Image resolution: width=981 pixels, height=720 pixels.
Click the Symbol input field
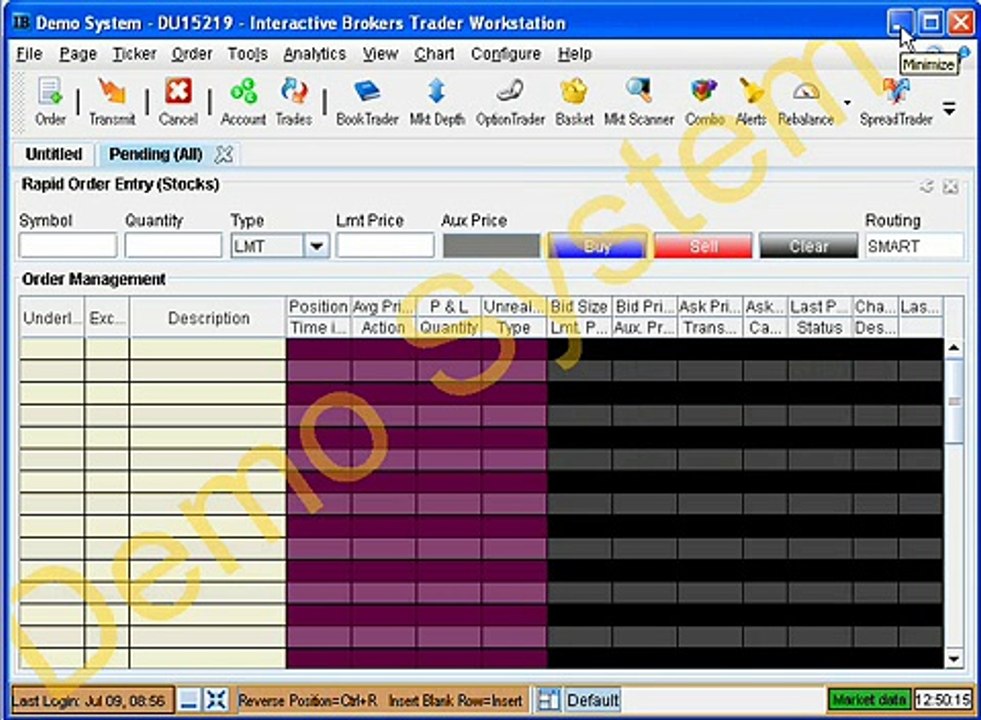pyautogui.click(x=68, y=246)
